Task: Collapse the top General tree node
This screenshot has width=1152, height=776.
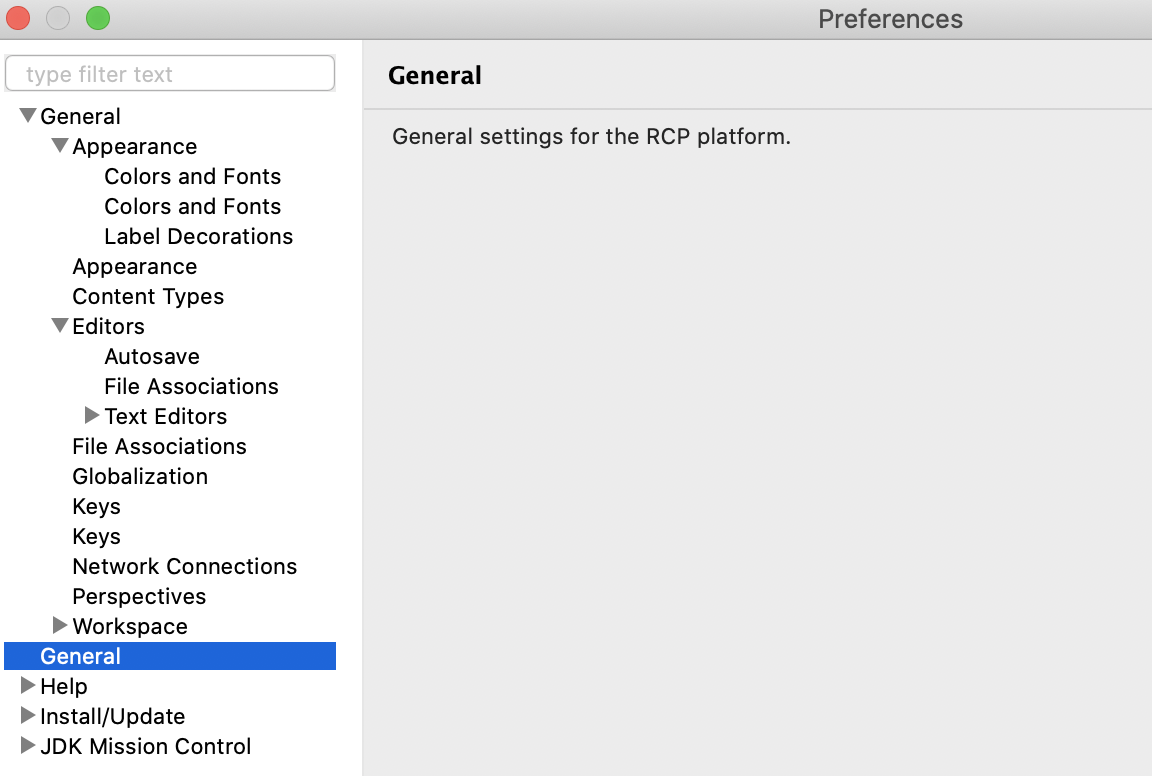Action: point(28,116)
